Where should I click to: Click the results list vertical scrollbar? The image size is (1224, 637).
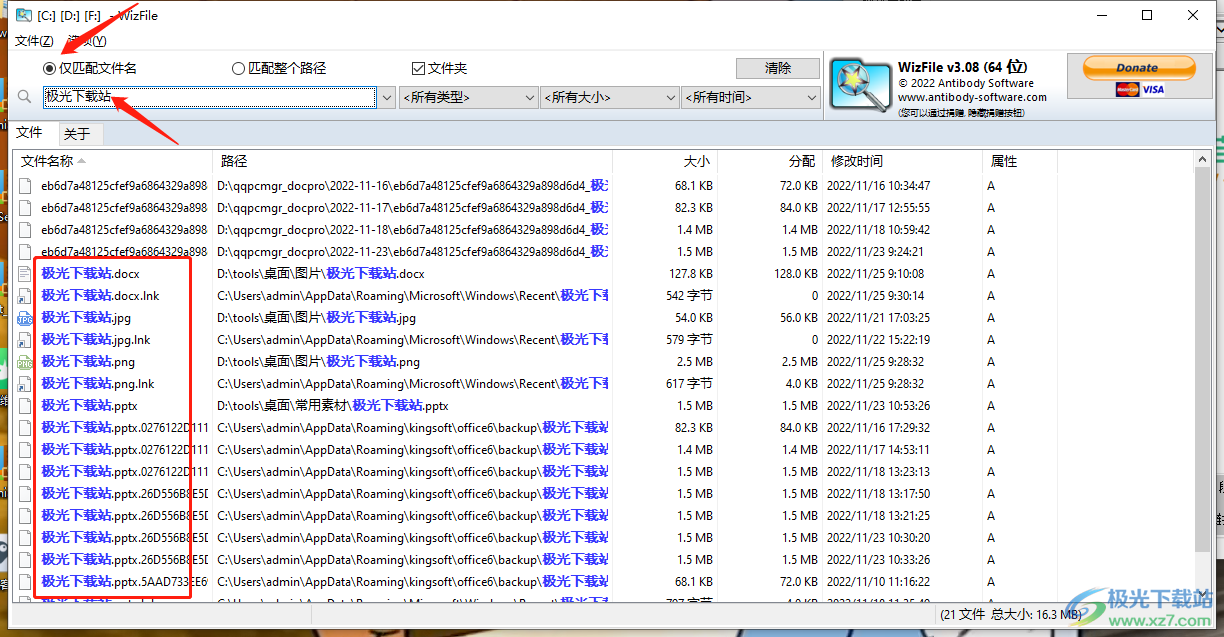pos(1203,375)
